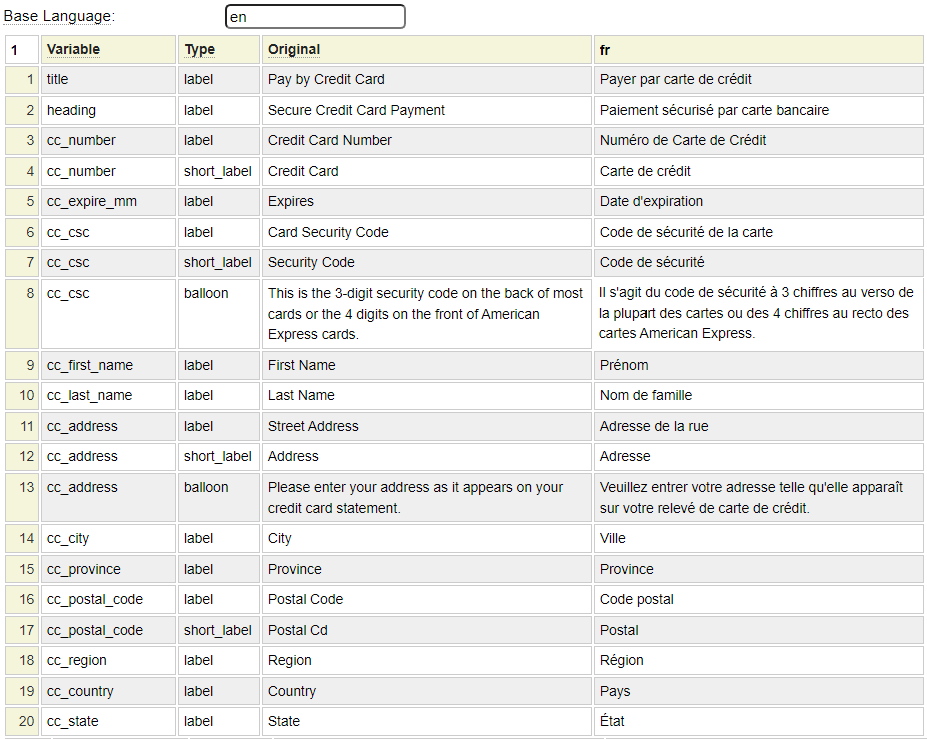Click the Variable column header
Screen dimensions: 927x739
pos(108,49)
